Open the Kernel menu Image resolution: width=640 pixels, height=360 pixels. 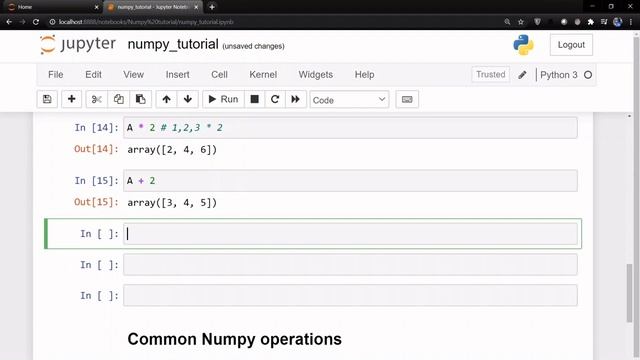(x=263, y=75)
